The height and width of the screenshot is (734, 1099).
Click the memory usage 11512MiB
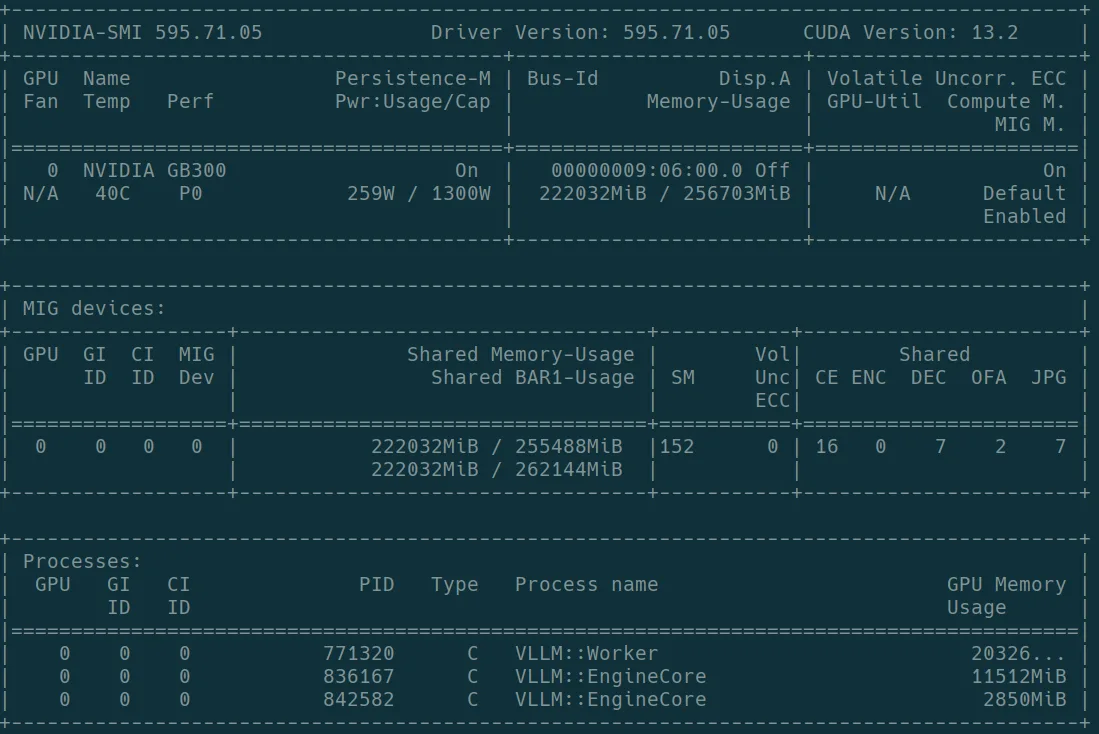[1018, 677]
